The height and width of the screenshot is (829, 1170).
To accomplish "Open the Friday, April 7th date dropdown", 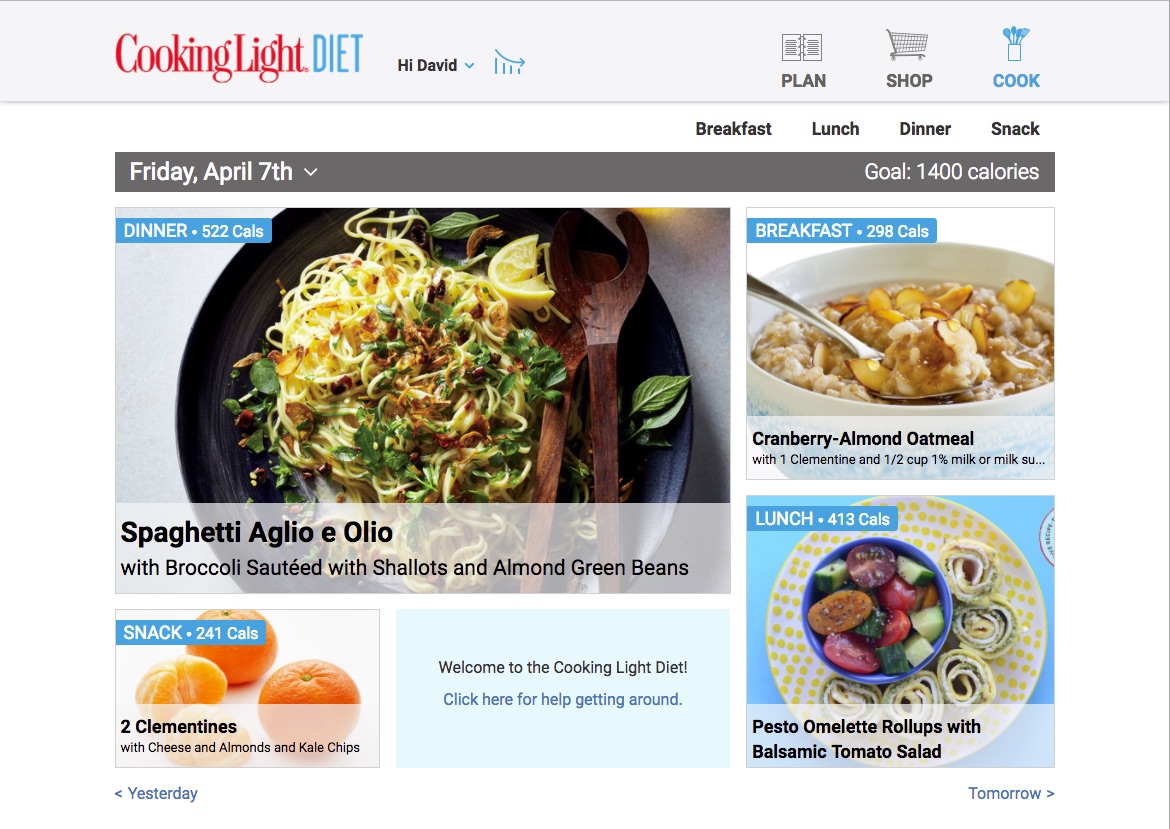I will (x=223, y=172).
